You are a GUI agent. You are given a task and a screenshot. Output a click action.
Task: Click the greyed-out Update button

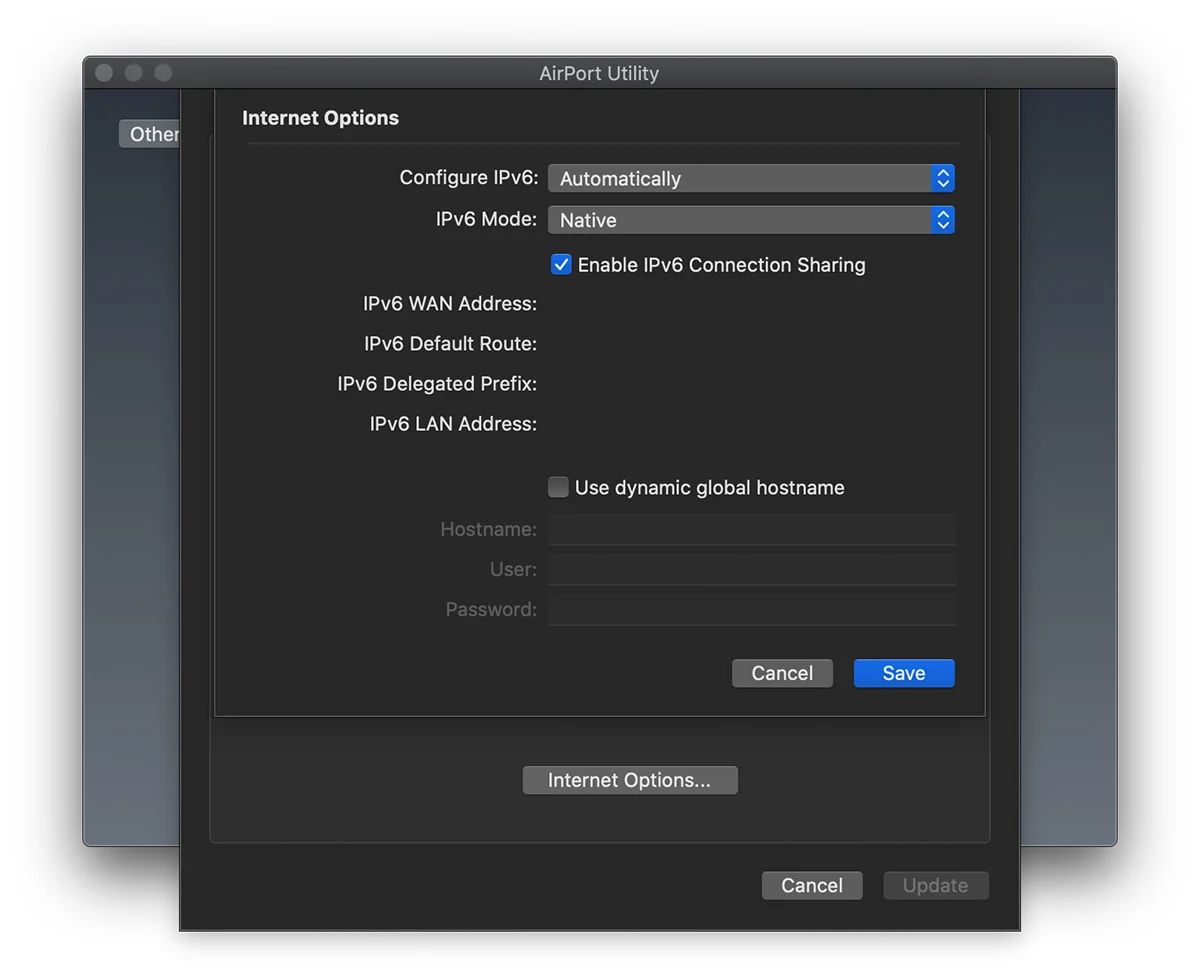935,885
